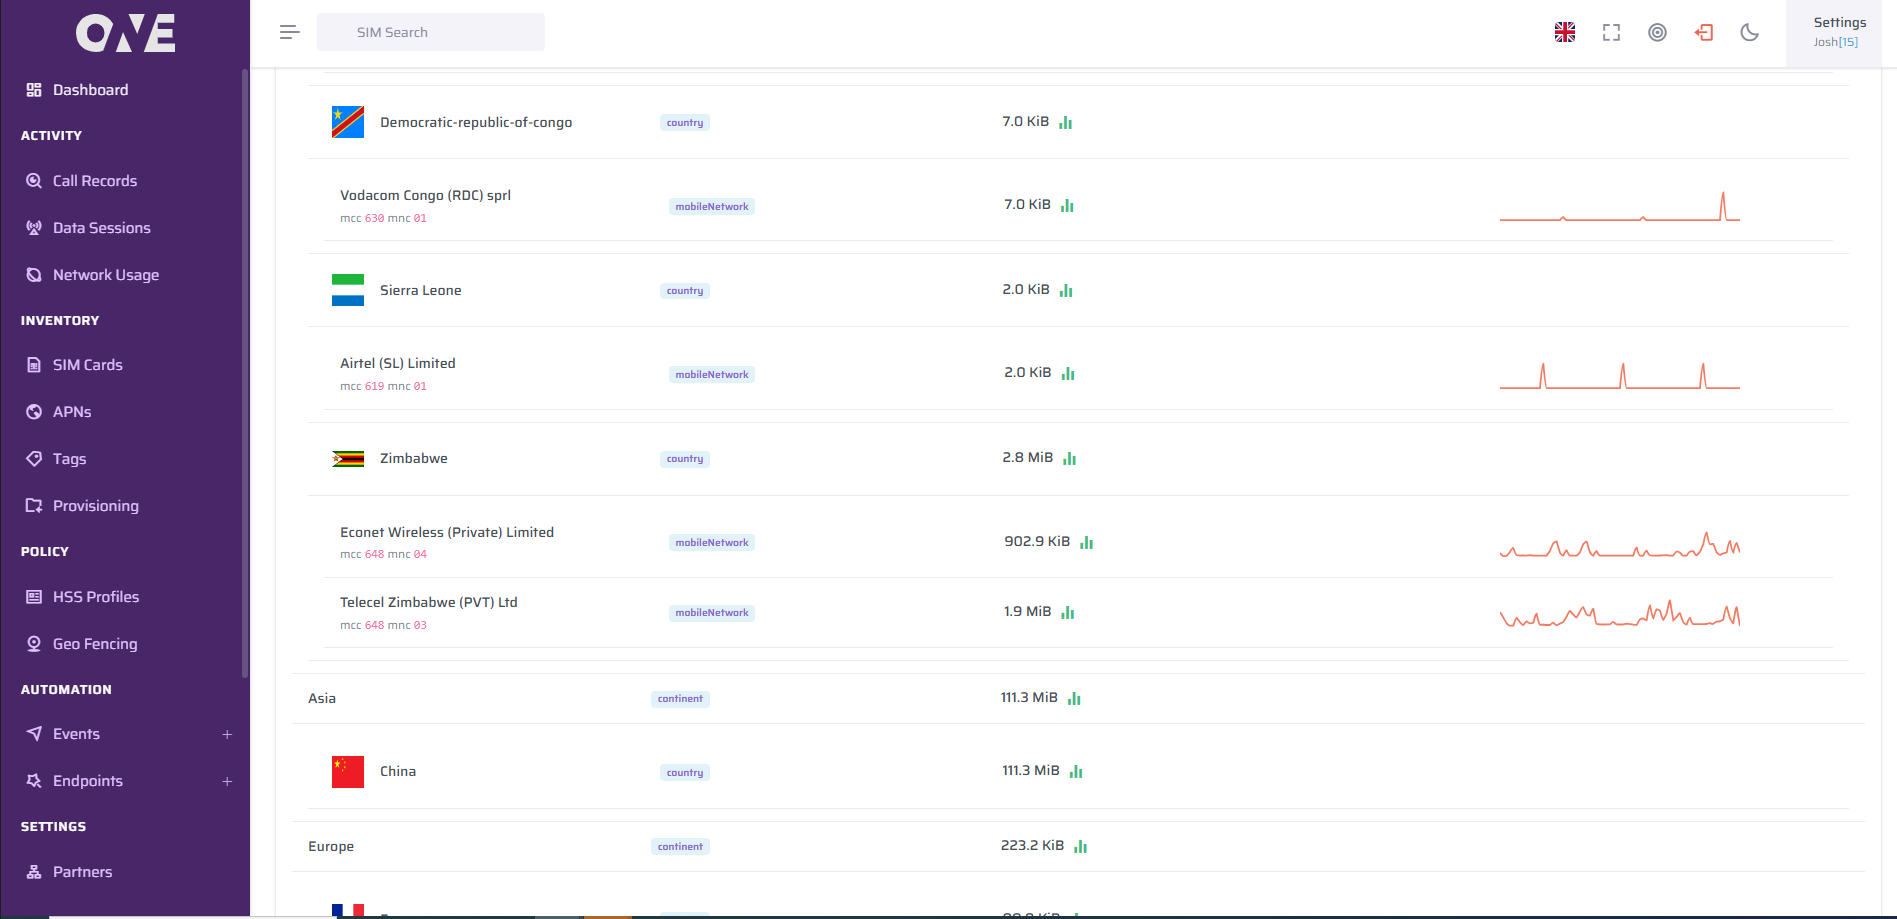Select Zimbabwe country name

pyautogui.click(x=413, y=458)
